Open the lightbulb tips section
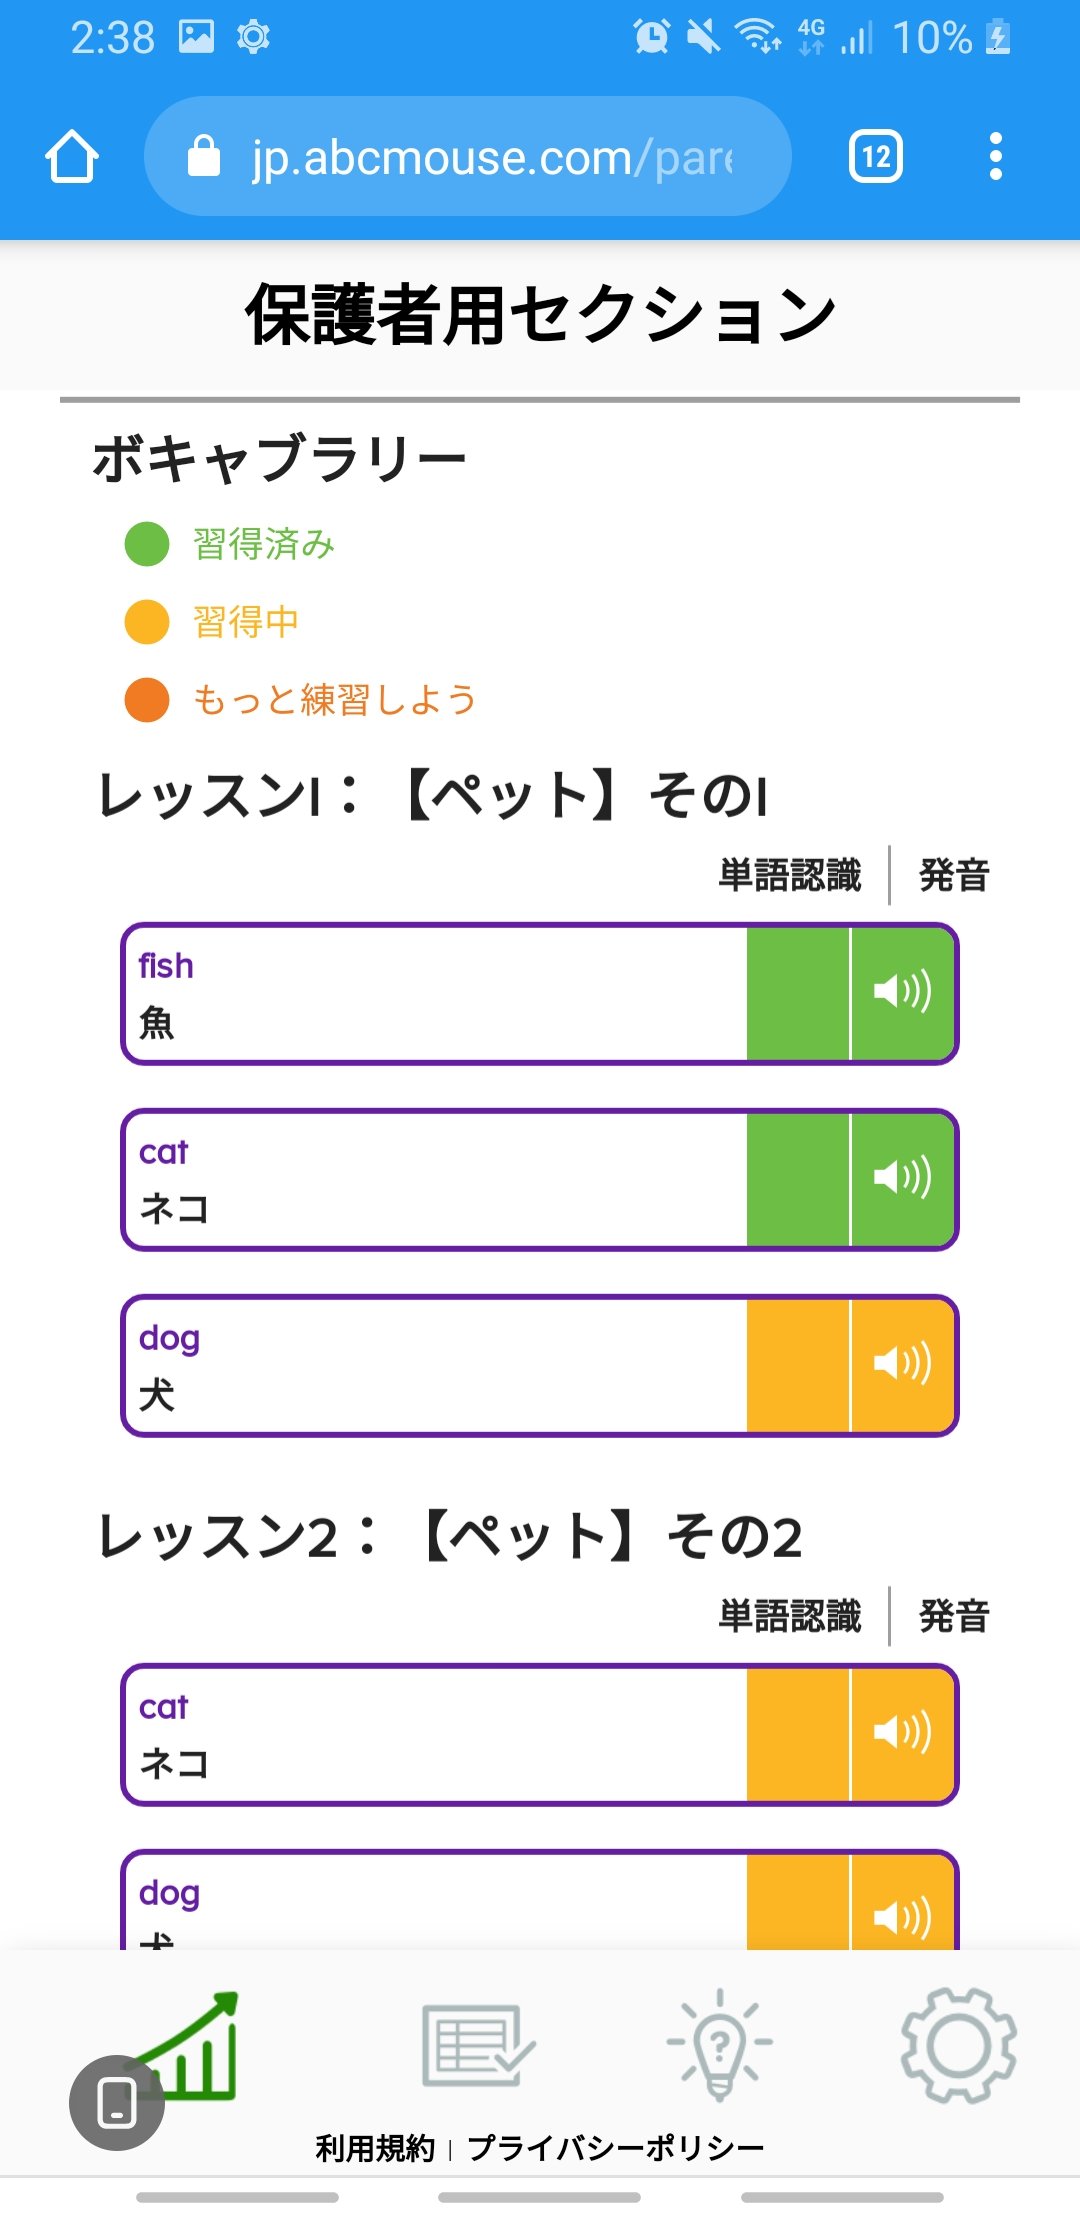The image size is (1080, 2220). point(719,2044)
